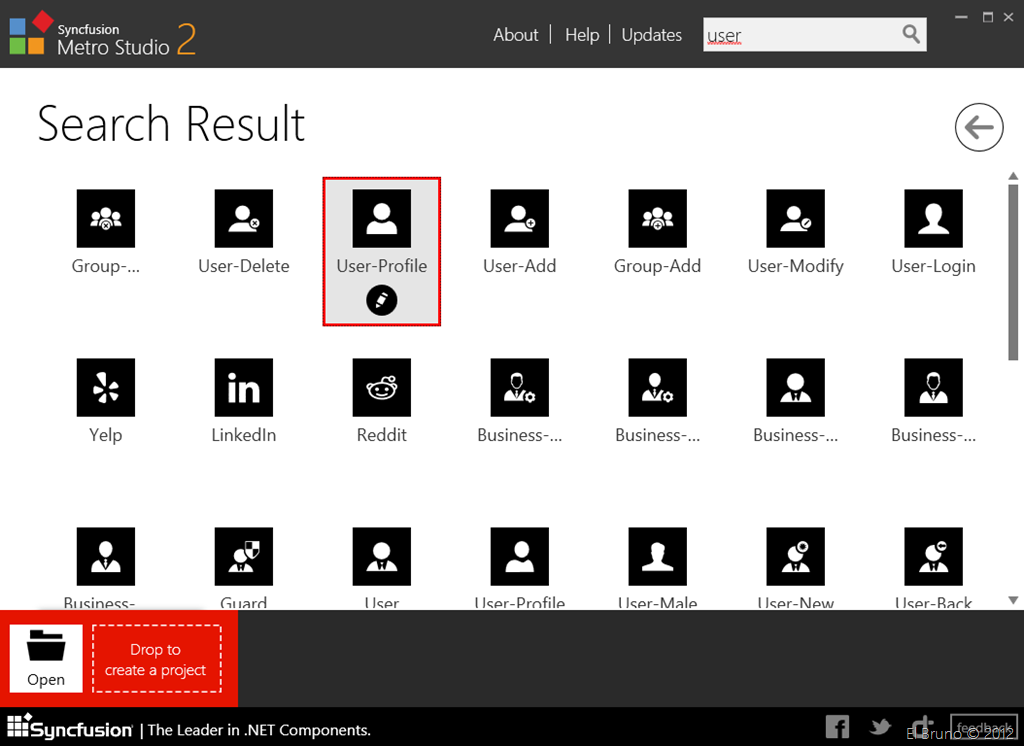Select the Reddit icon

click(381, 388)
